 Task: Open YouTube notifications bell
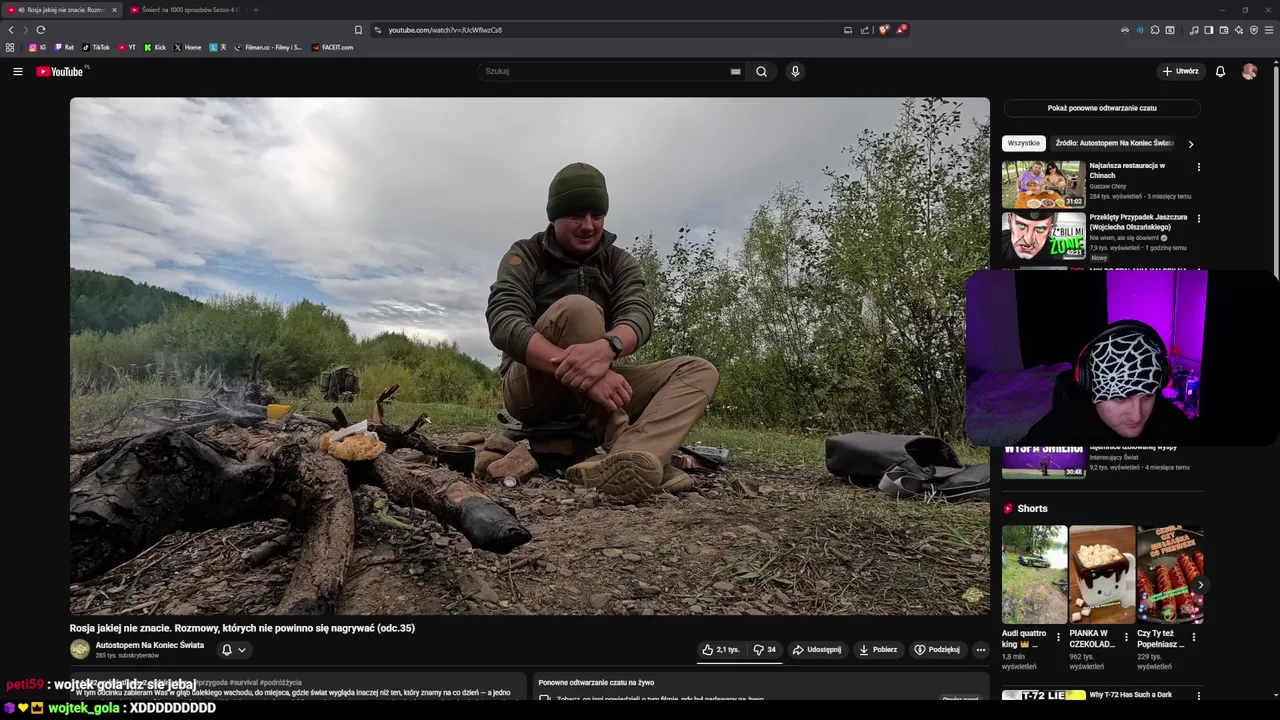1220,71
